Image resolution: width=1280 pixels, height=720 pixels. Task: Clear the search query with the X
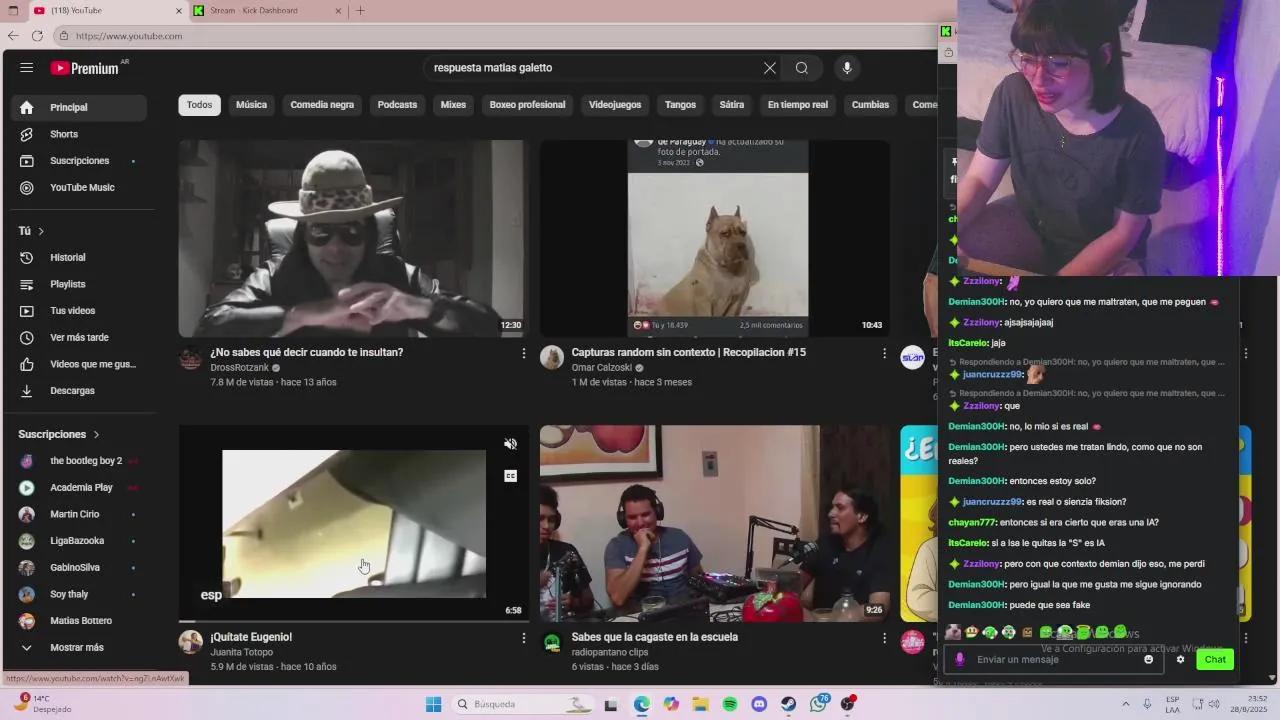click(770, 68)
